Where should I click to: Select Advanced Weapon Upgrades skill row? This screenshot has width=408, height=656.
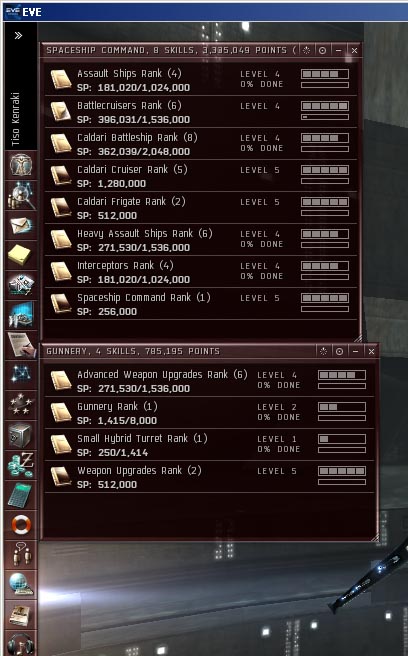[x=209, y=381]
